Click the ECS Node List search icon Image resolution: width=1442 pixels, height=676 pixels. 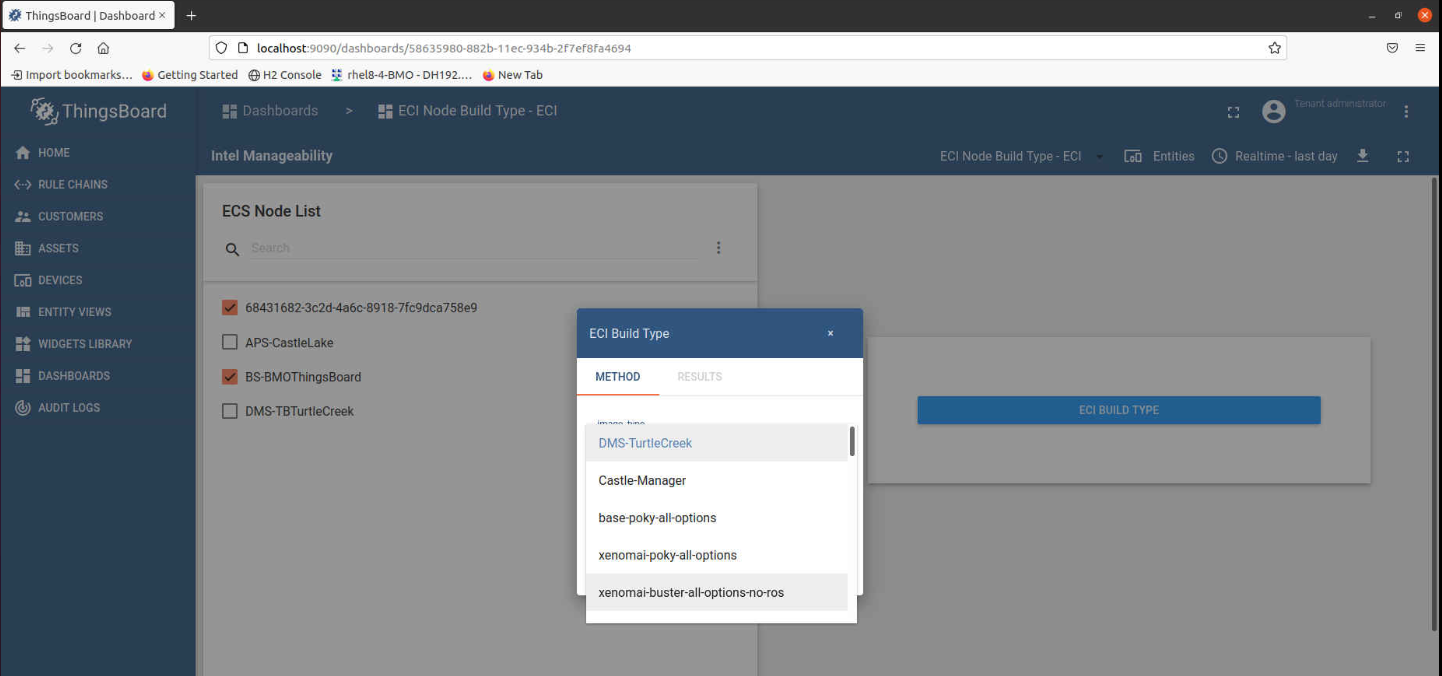pyautogui.click(x=232, y=249)
